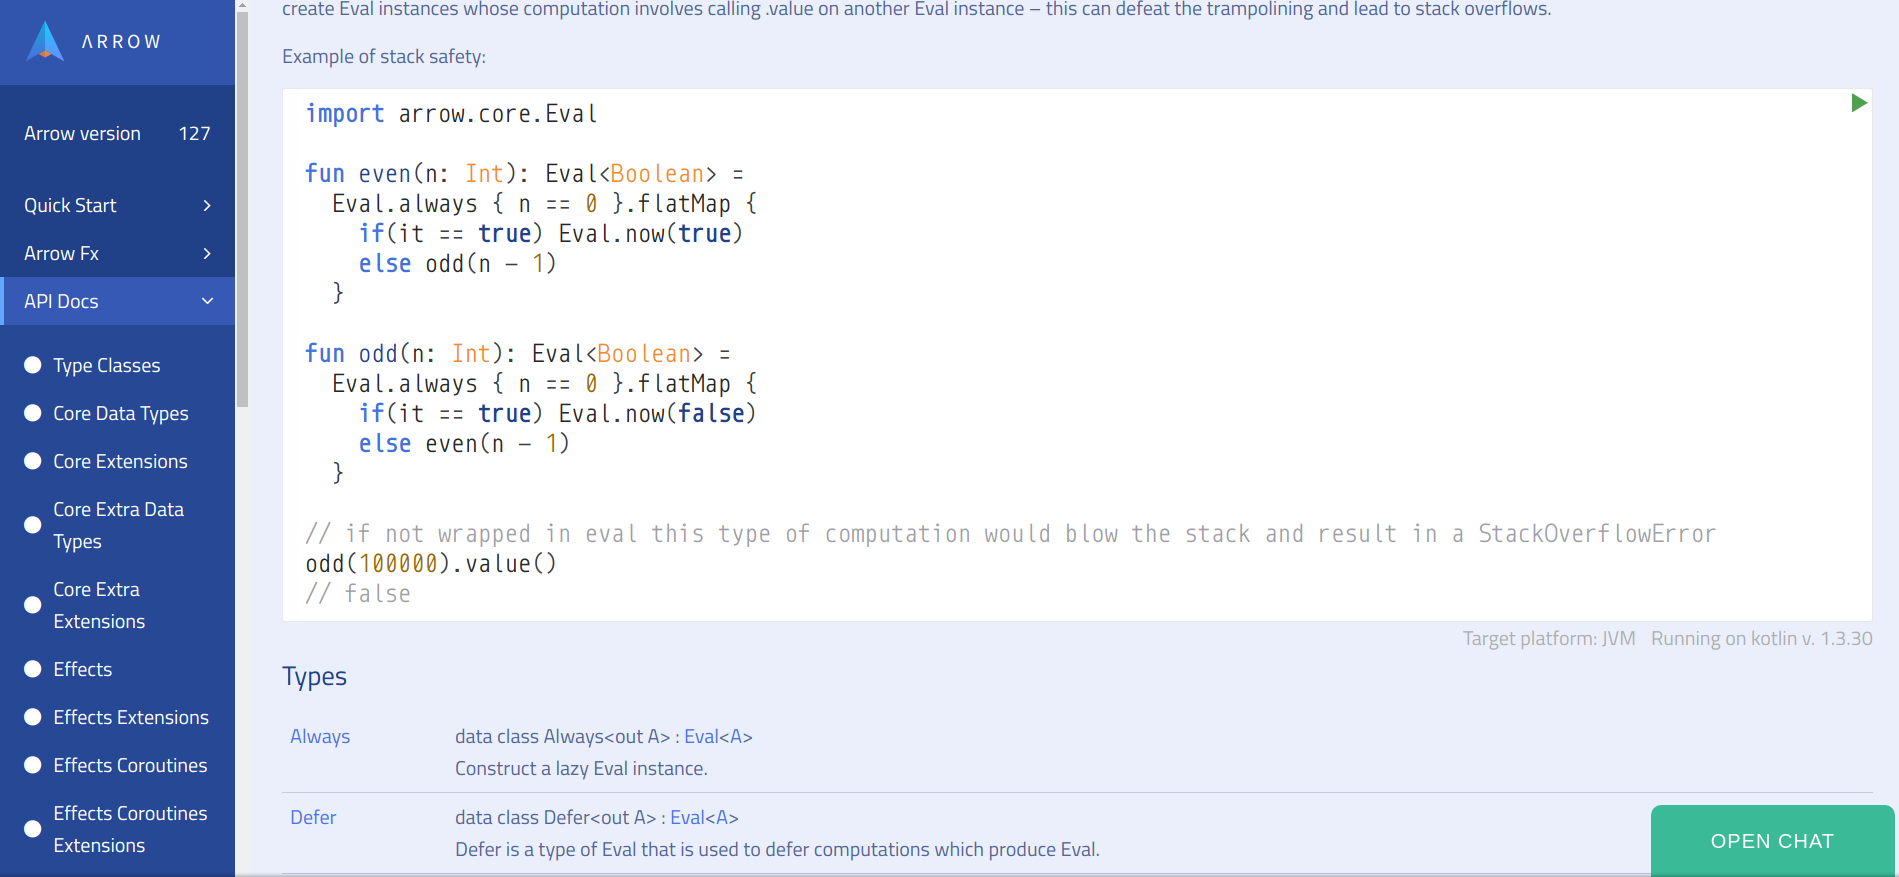Select Core Extra Data Types in sidebar

coord(118,525)
